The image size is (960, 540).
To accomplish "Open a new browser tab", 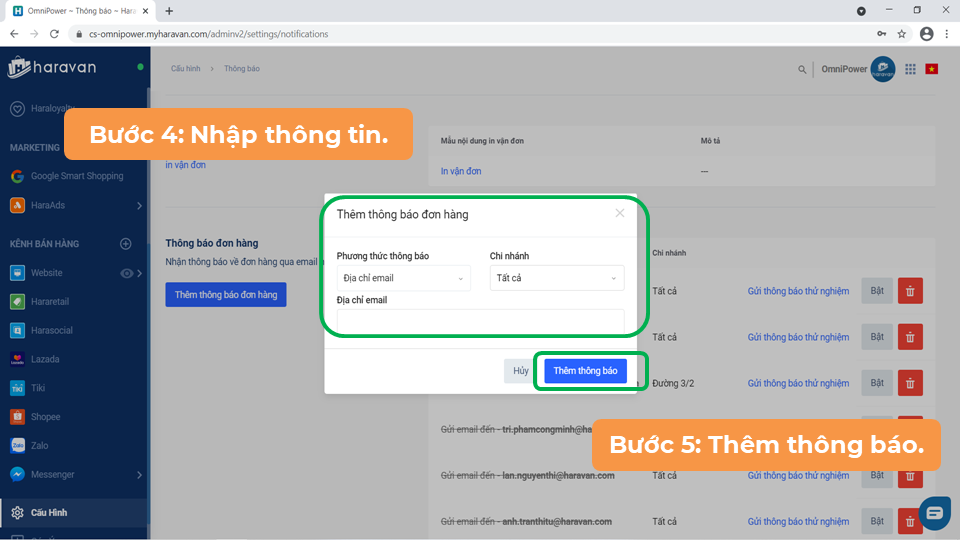I will point(169,11).
